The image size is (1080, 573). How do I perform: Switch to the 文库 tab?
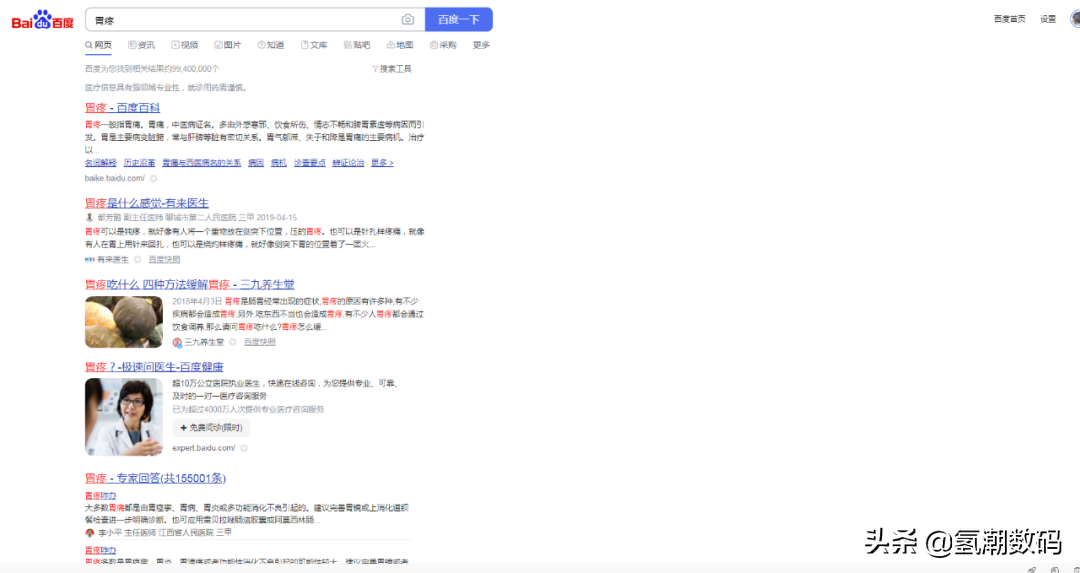pyautogui.click(x=314, y=45)
